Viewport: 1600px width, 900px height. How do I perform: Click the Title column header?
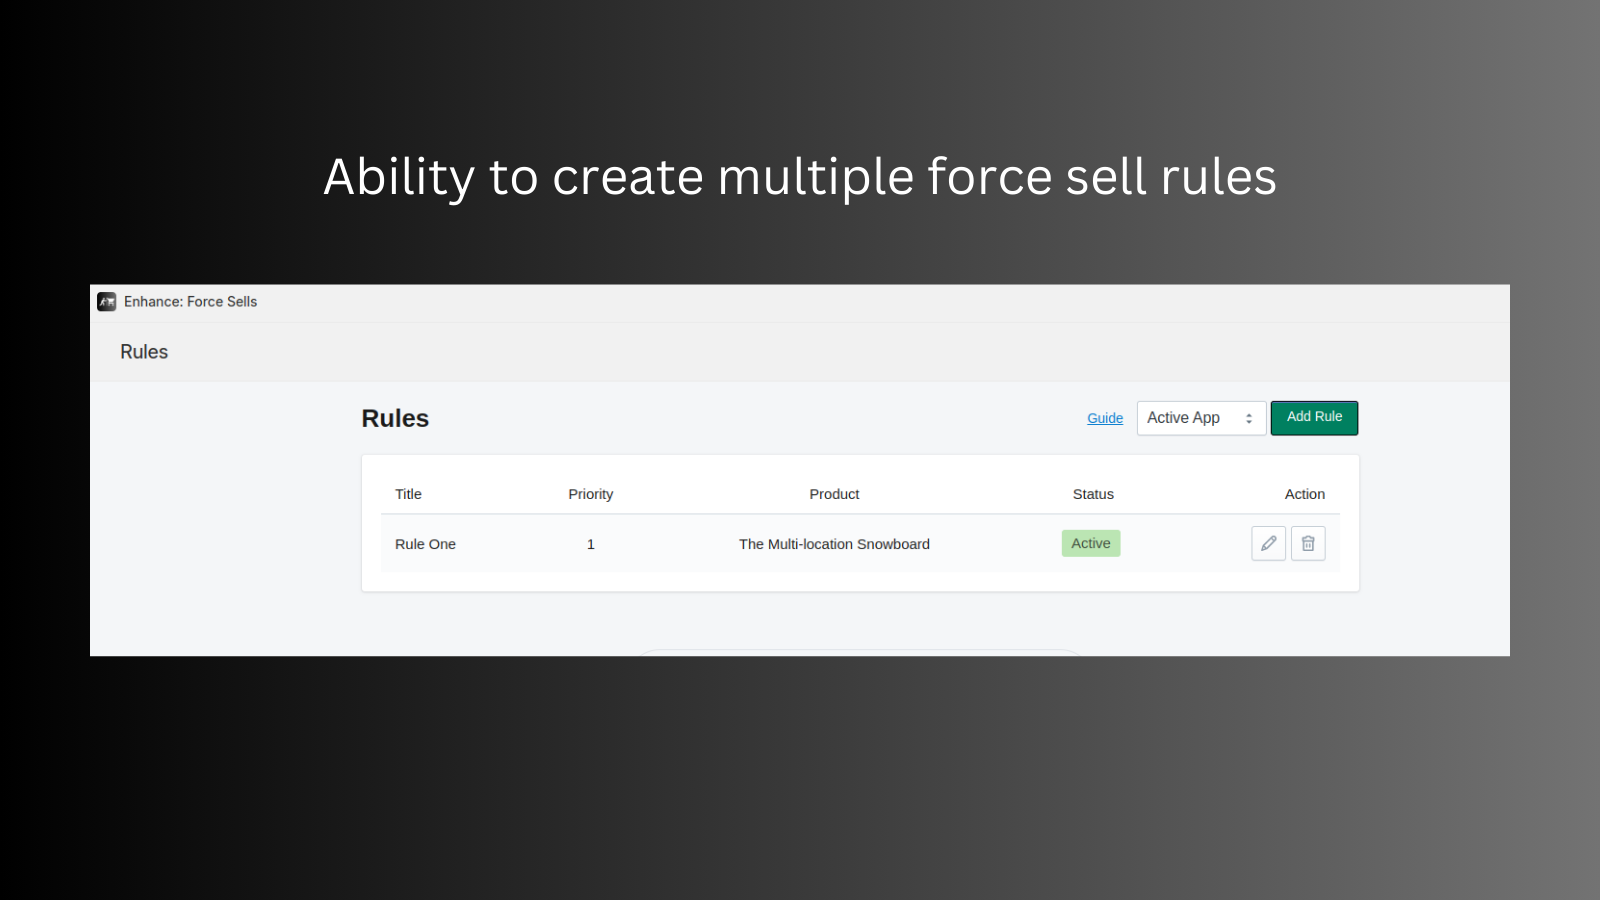click(408, 494)
